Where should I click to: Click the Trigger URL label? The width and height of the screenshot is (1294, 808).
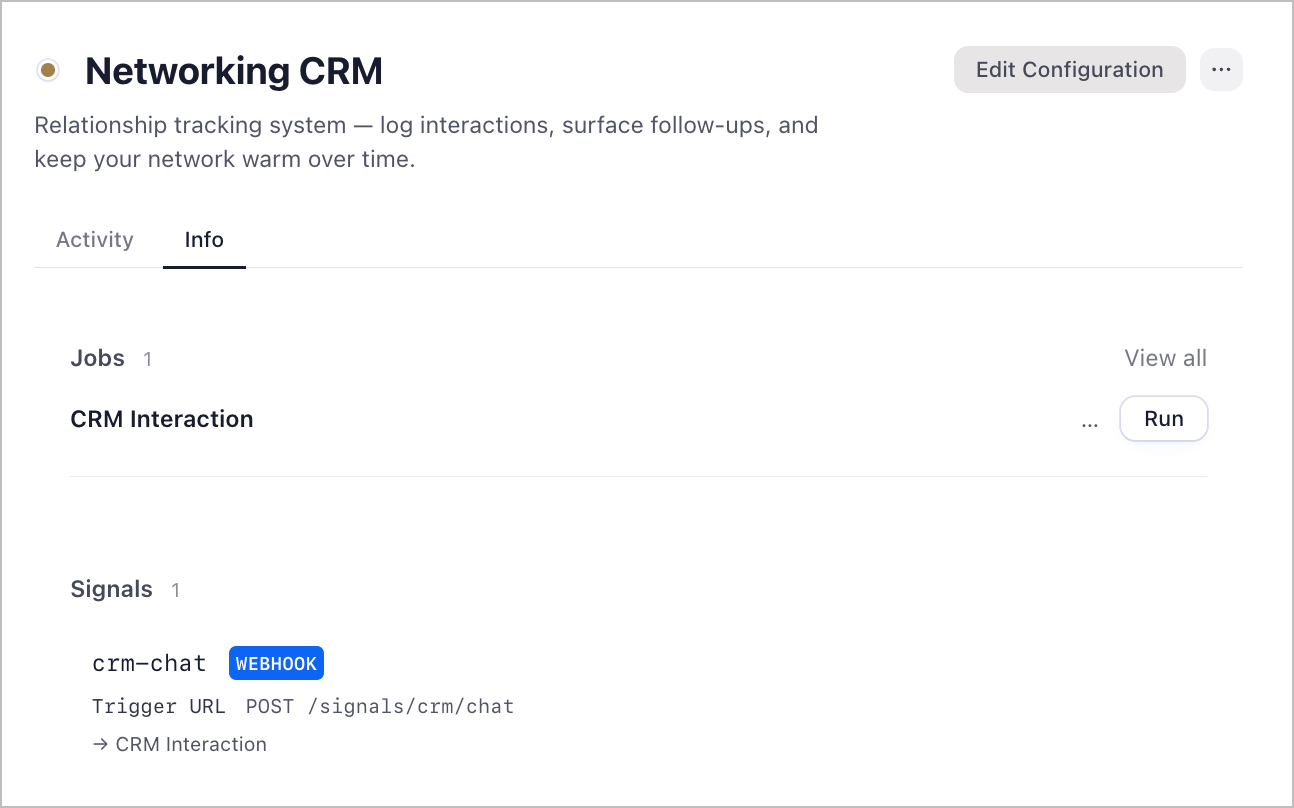pyautogui.click(x=159, y=707)
